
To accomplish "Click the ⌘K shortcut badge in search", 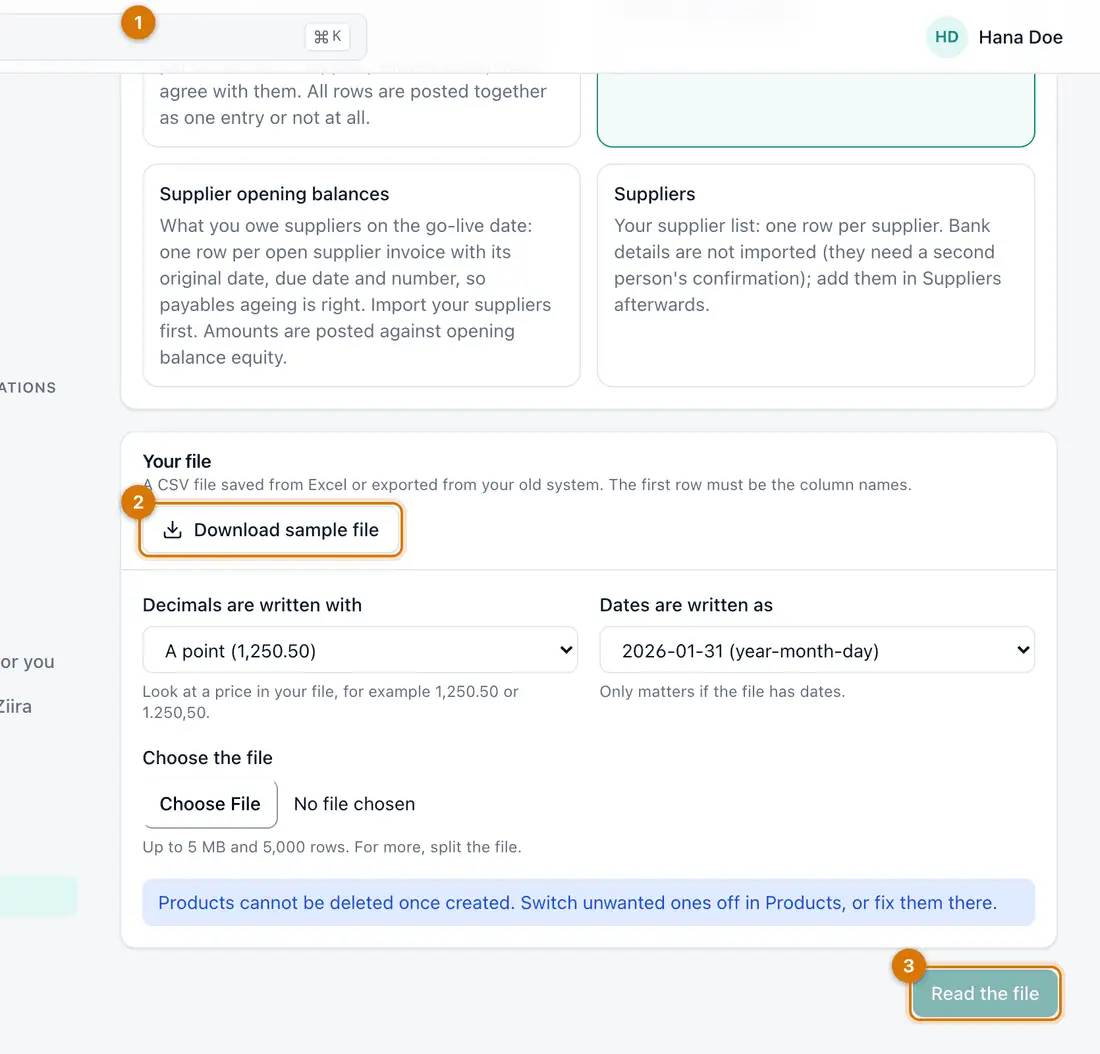I will click(x=328, y=36).
